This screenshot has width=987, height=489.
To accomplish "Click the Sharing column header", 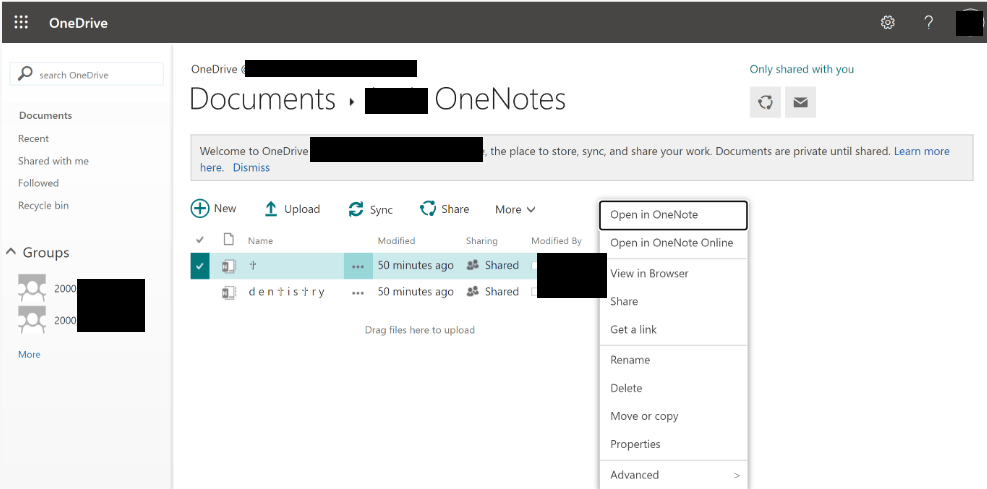I will (482, 240).
